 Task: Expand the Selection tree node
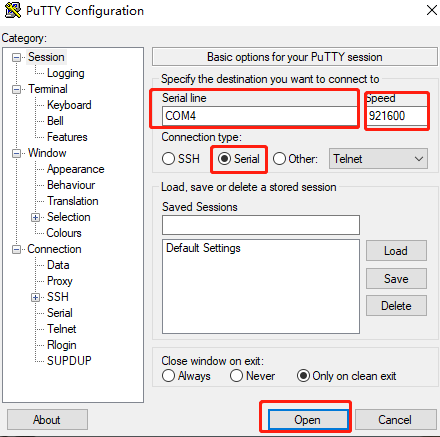tap(35, 217)
